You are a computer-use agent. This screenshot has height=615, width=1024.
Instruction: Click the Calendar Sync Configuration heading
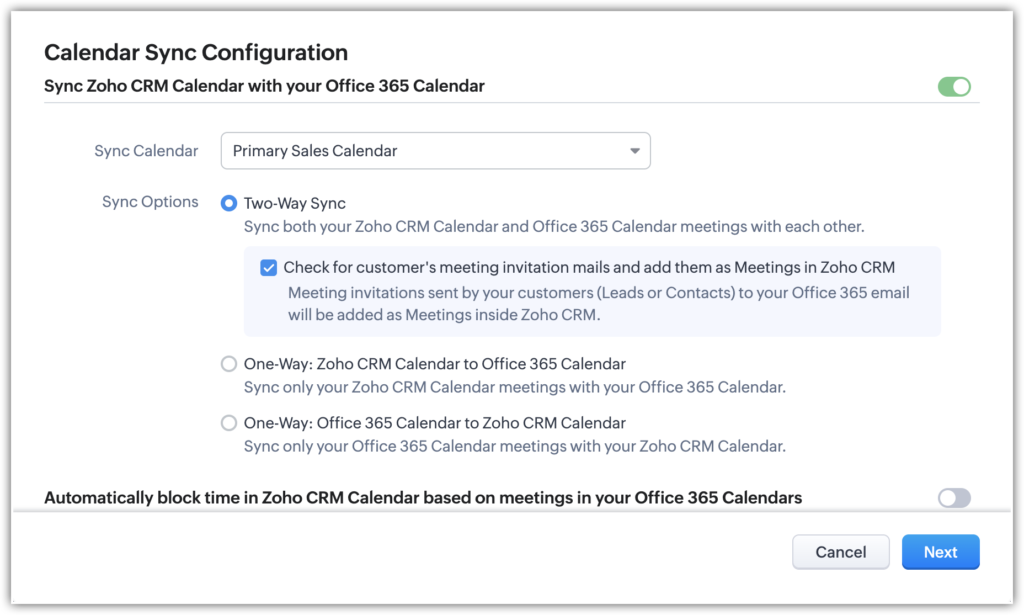(x=194, y=52)
